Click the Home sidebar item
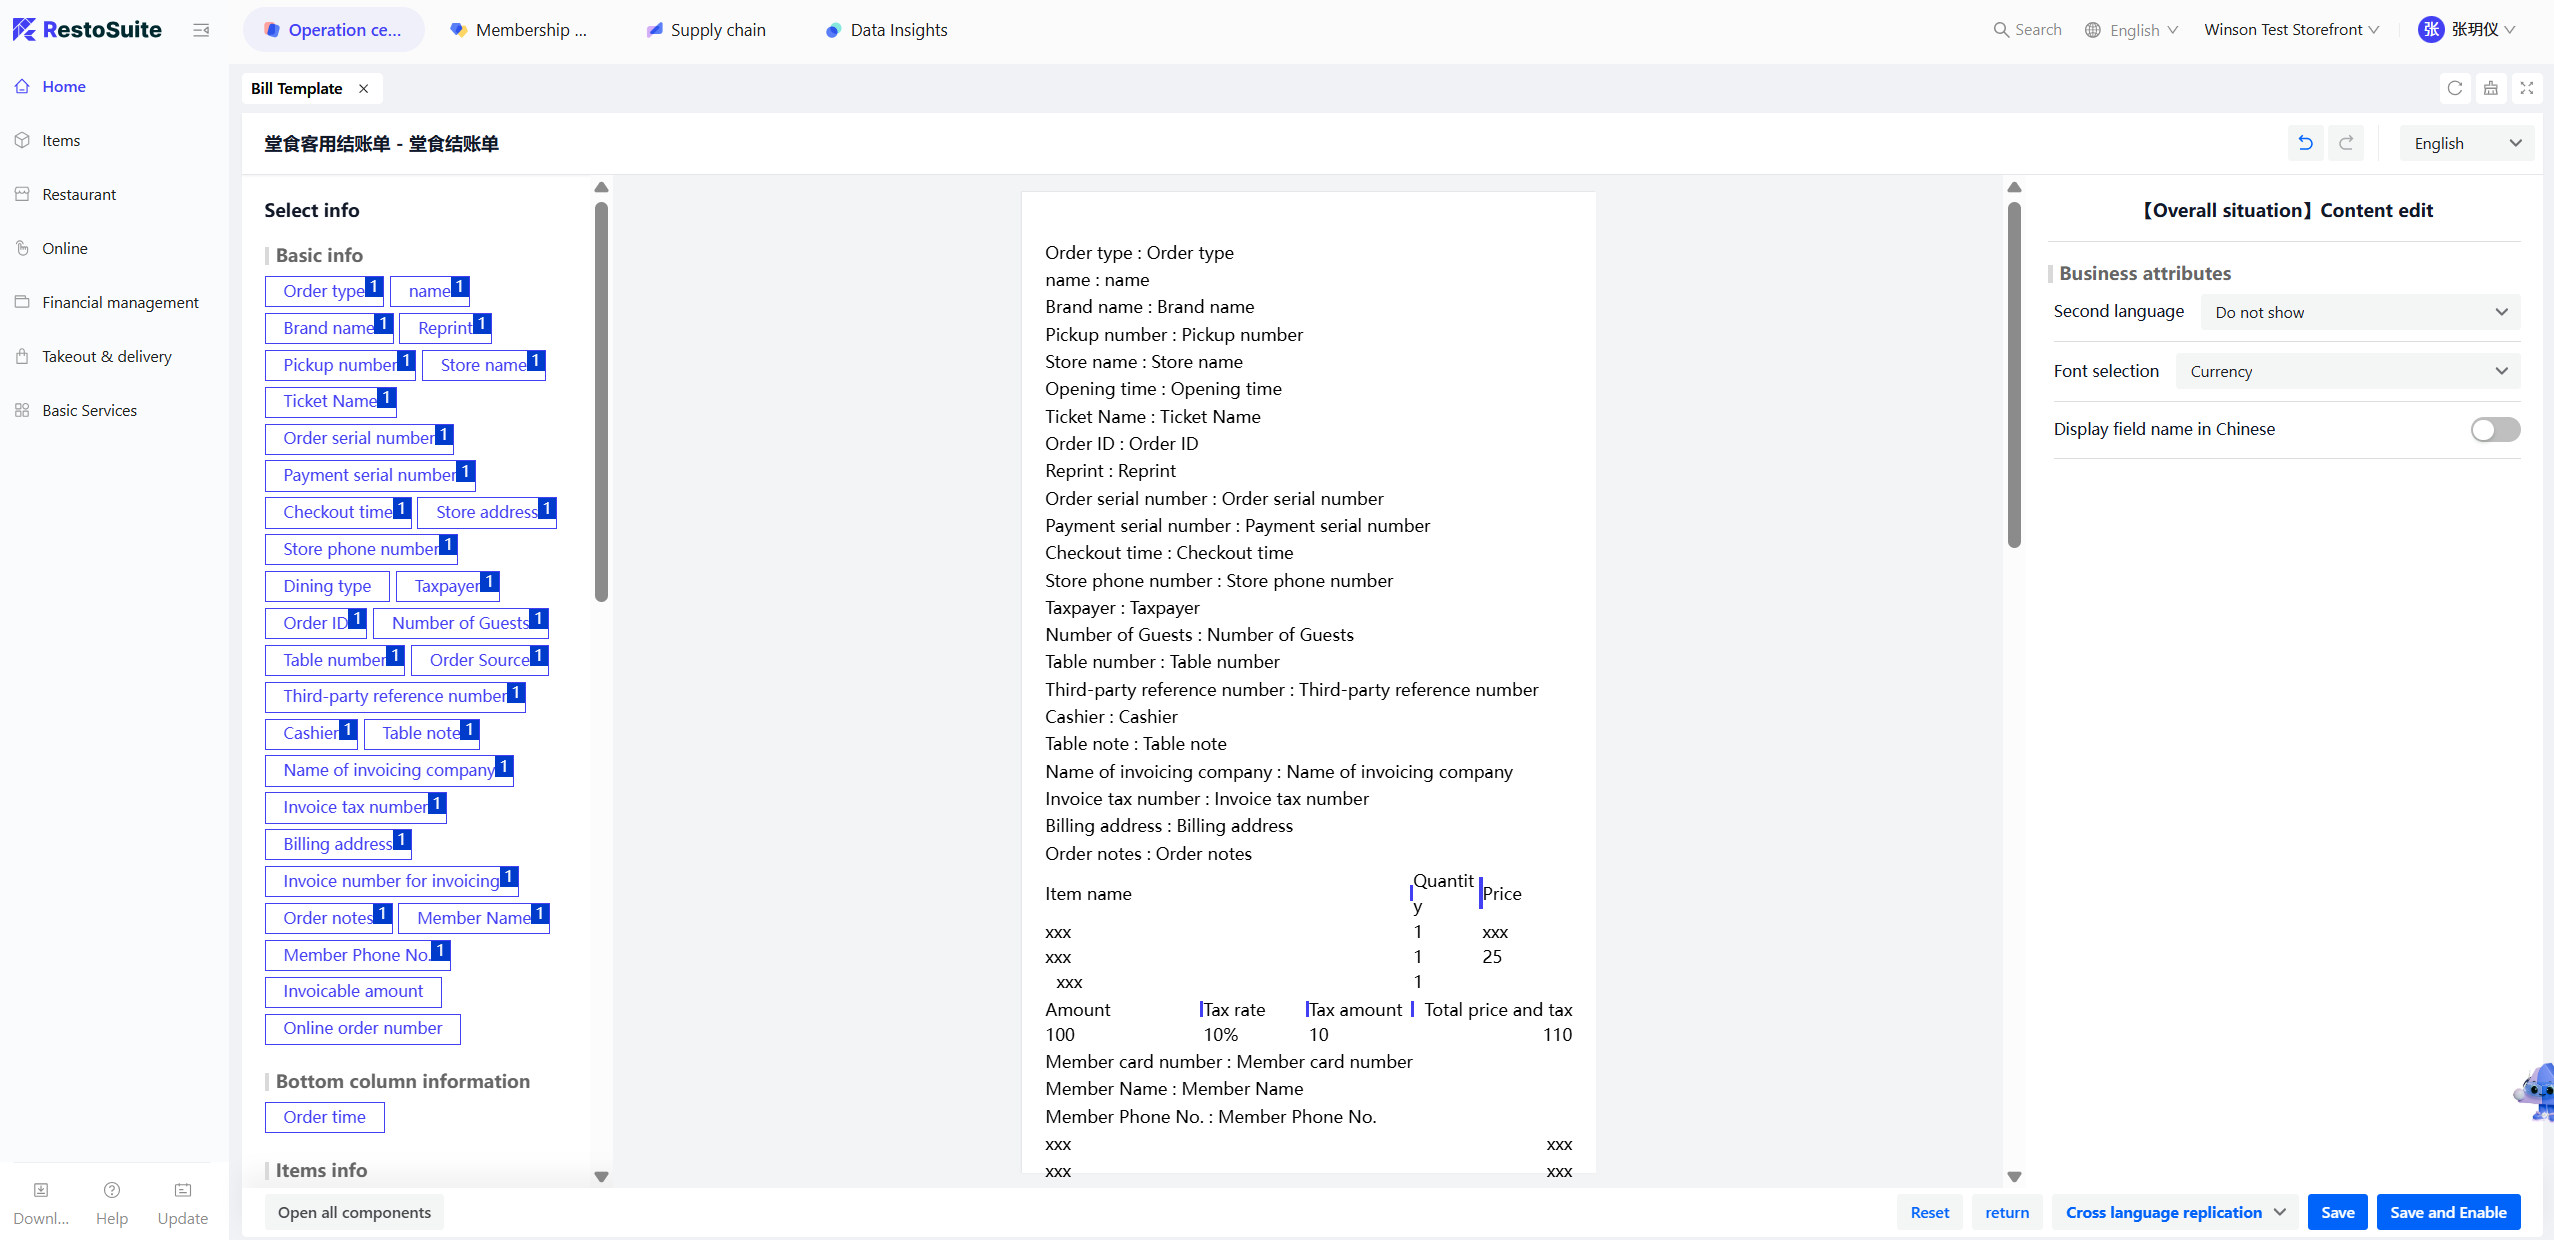 [64, 86]
